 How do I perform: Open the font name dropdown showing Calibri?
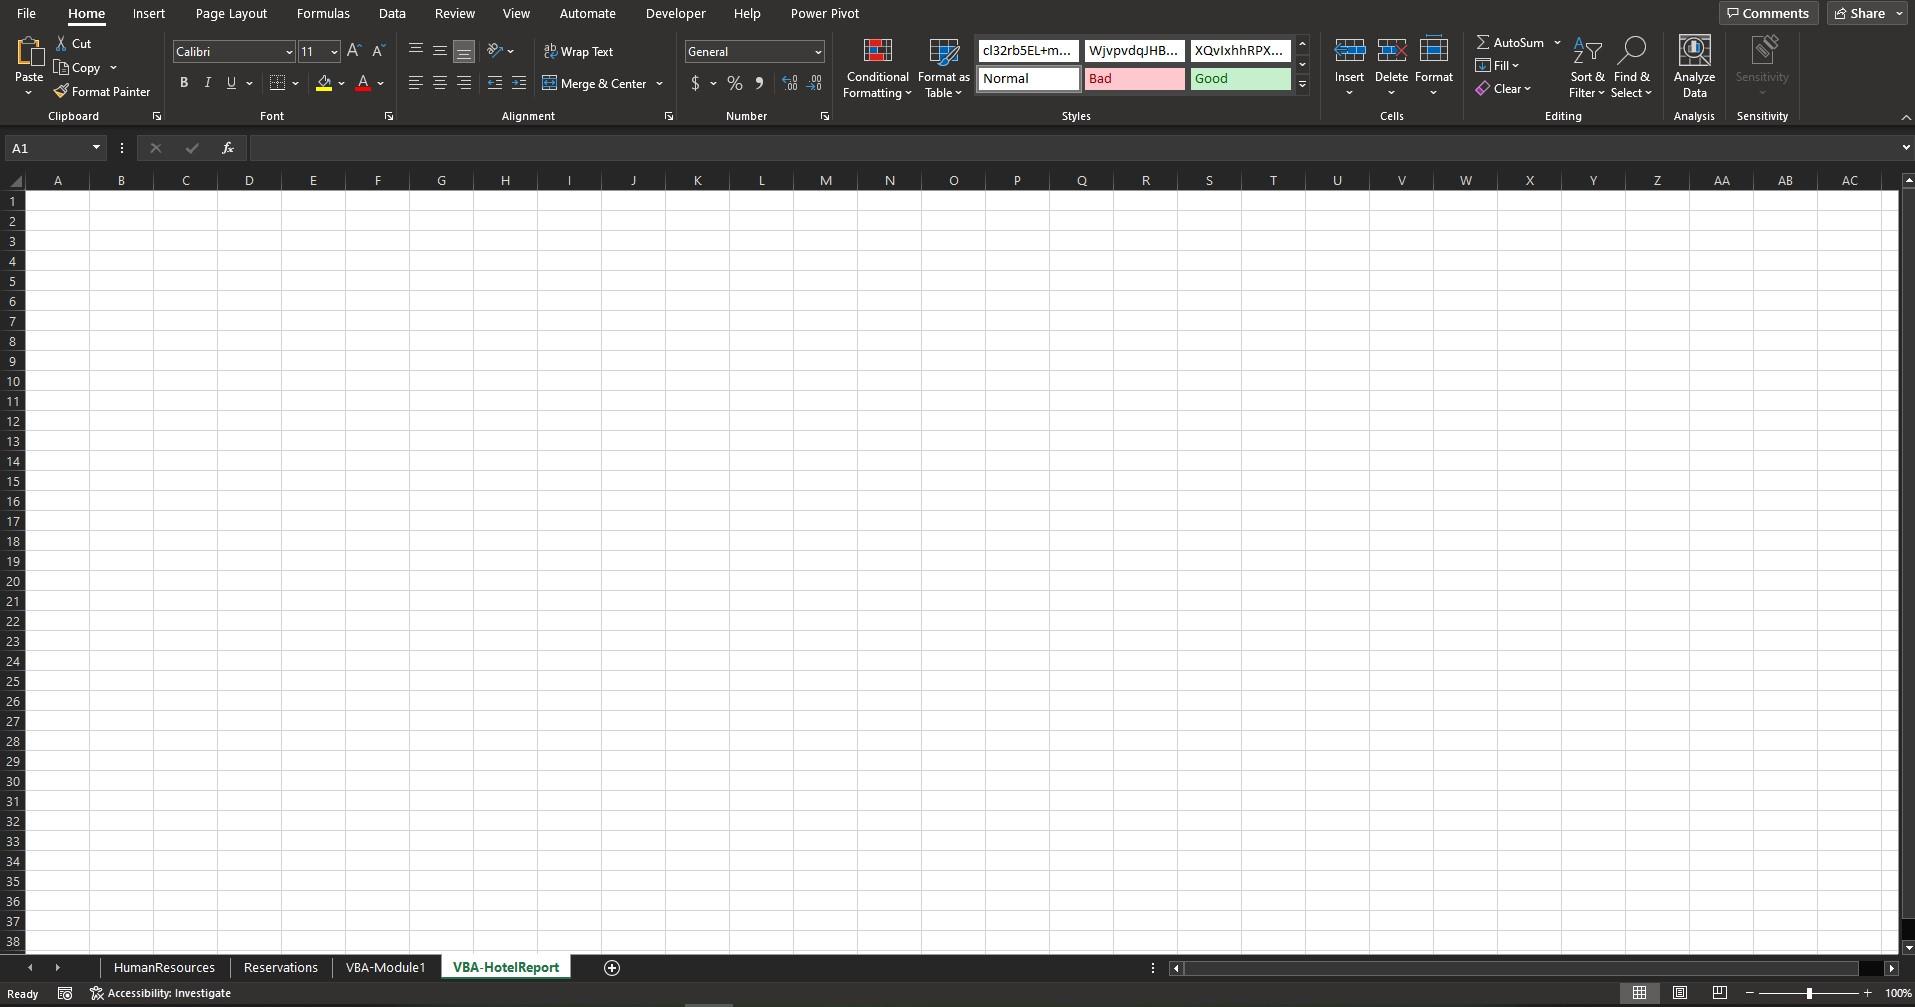(289, 52)
